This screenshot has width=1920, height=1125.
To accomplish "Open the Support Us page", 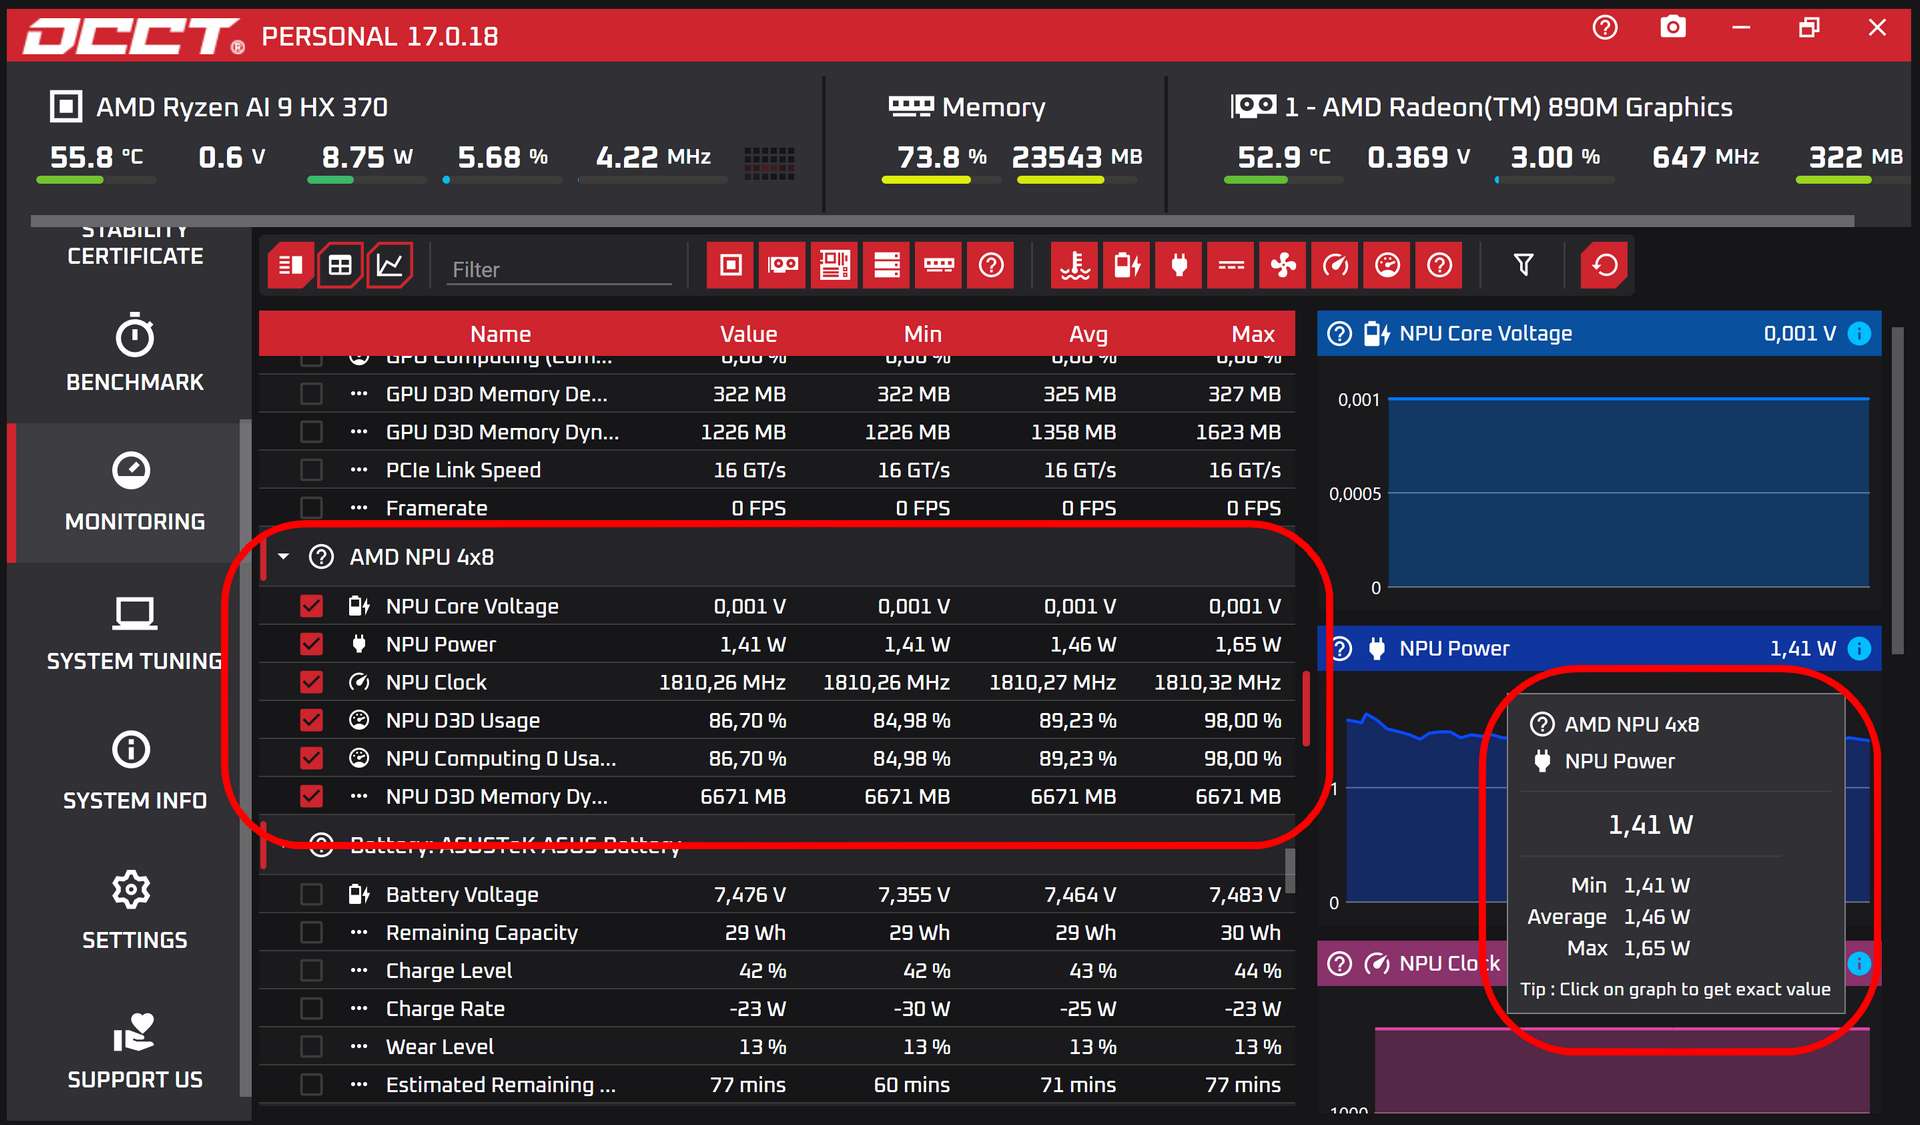I will [x=135, y=1052].
